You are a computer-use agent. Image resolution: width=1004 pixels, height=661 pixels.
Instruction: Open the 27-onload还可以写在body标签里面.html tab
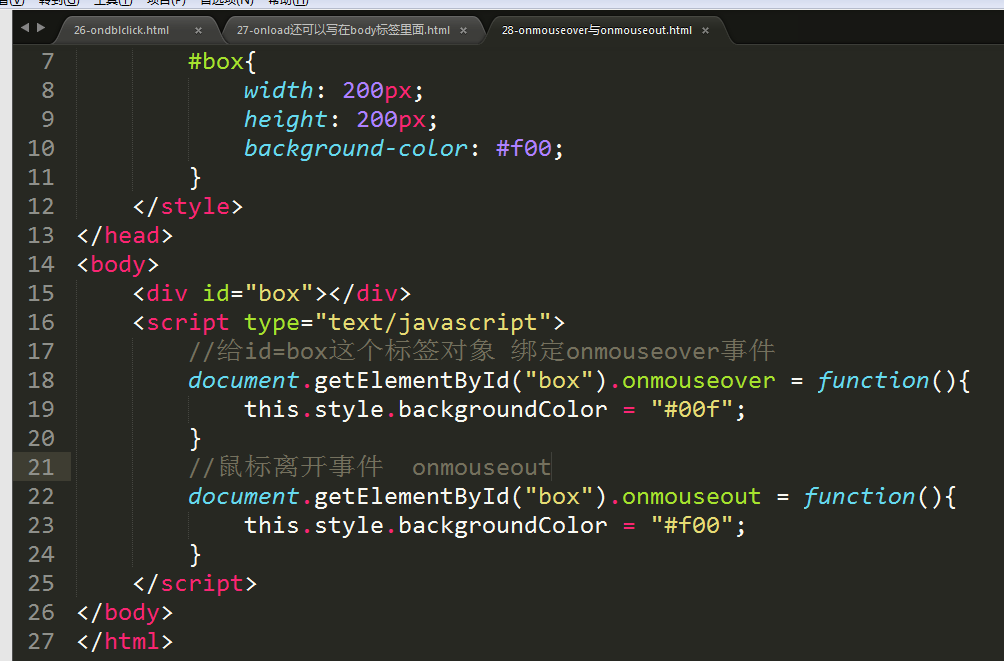tap(343, 30)
